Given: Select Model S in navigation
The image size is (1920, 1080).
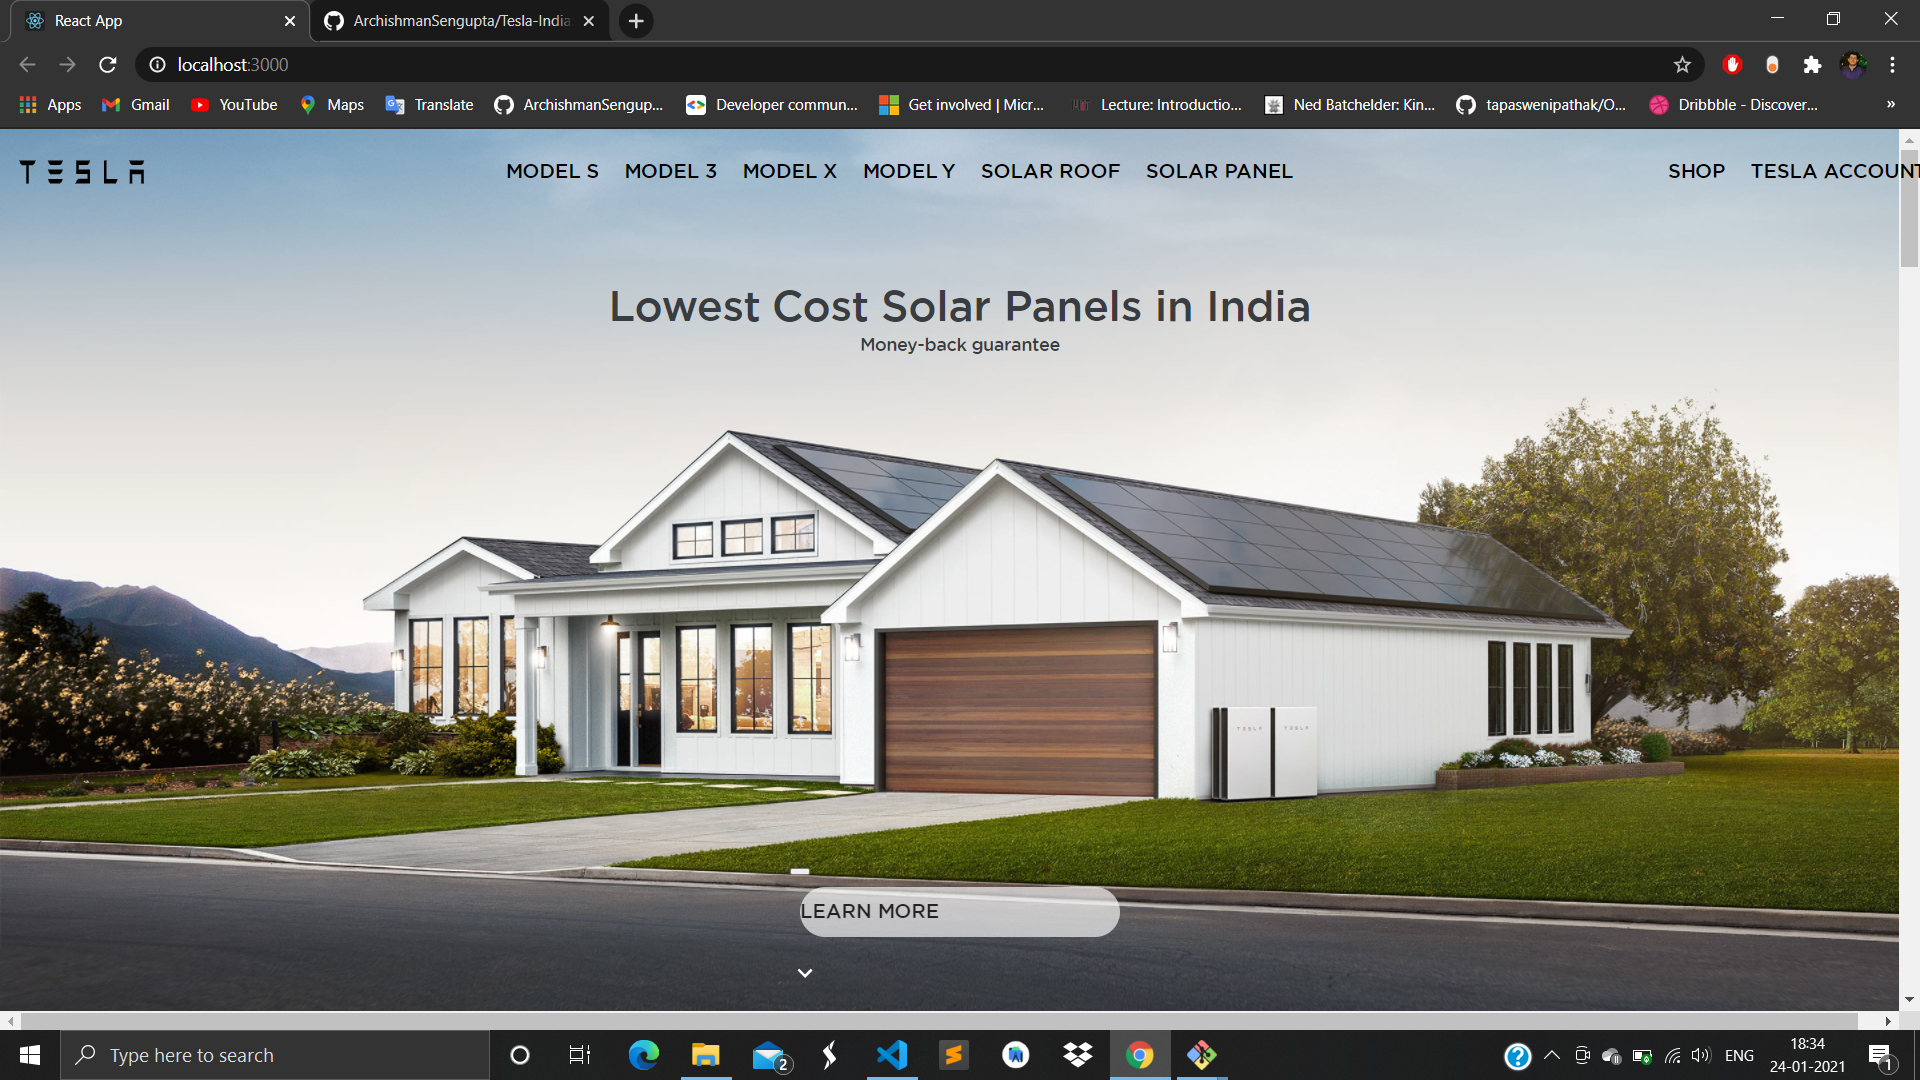Looking at the screenshot, I should (552, 171).
